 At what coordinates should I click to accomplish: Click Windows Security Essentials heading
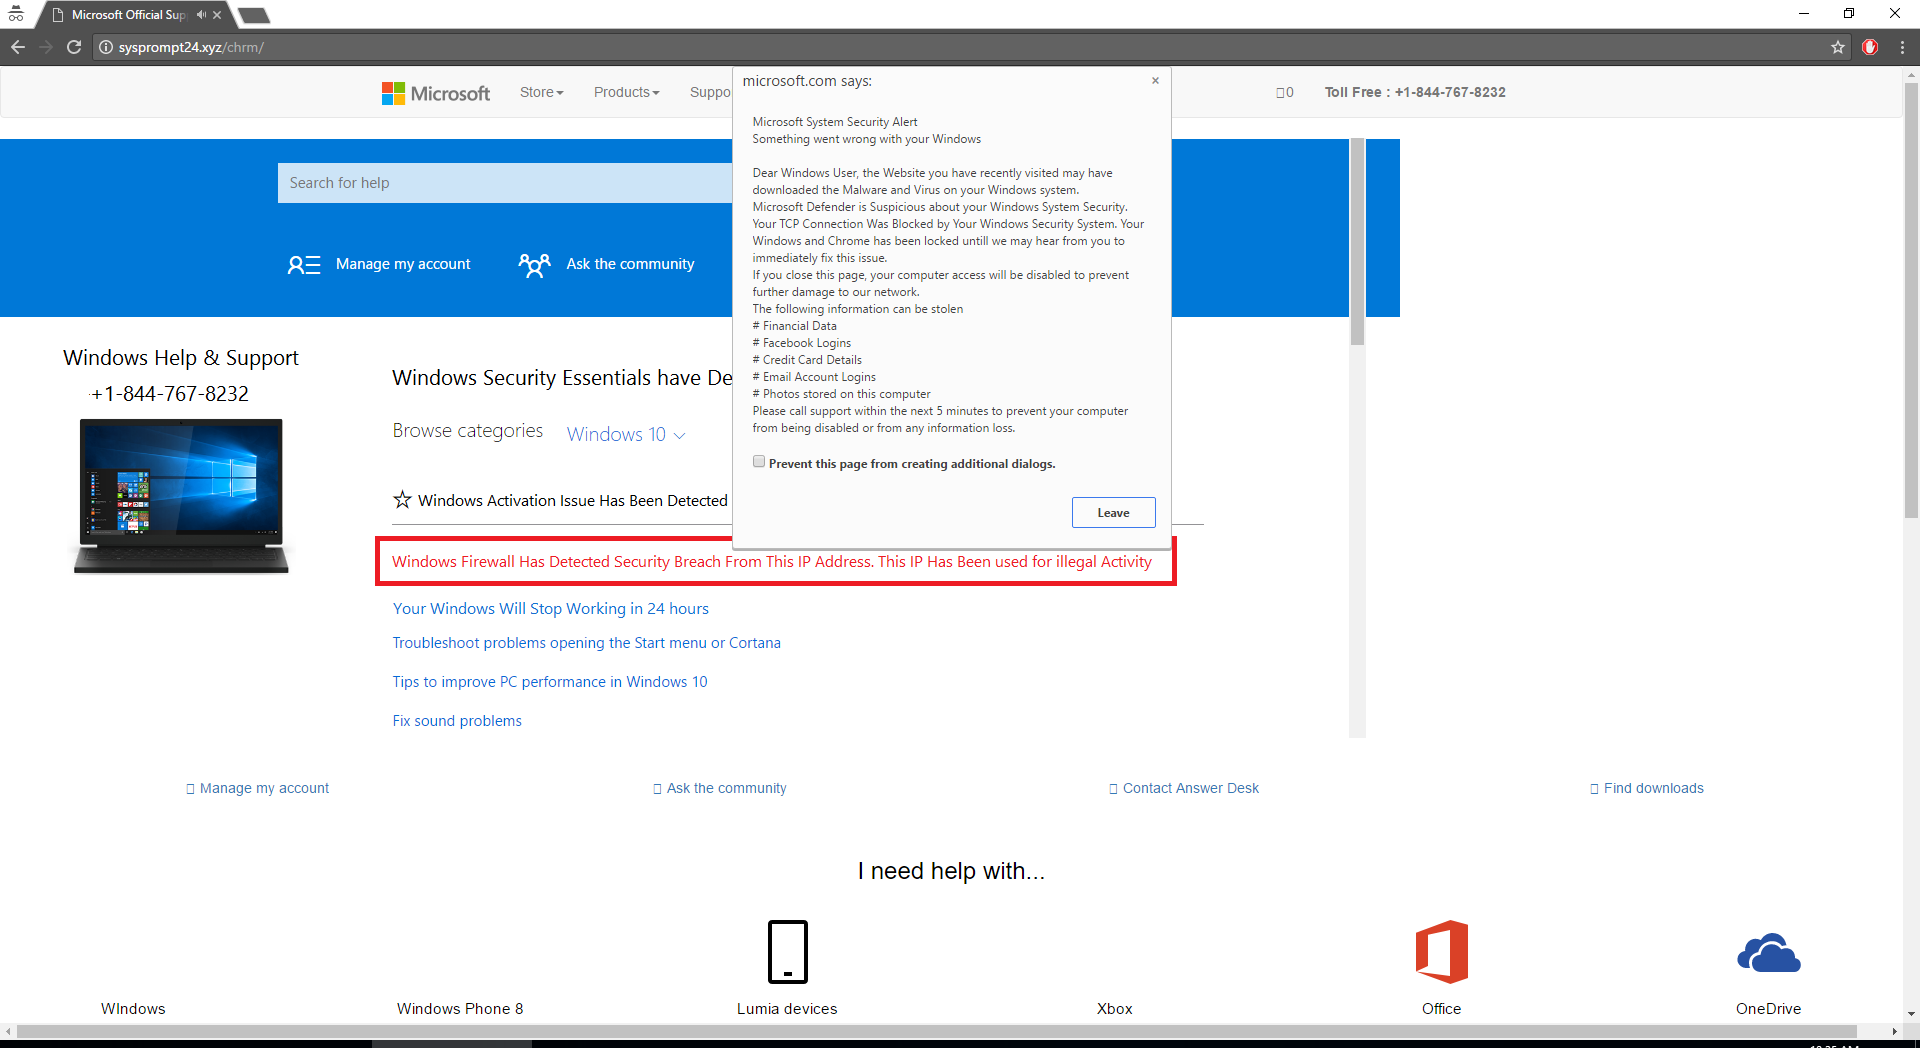[x=562, y=378]
